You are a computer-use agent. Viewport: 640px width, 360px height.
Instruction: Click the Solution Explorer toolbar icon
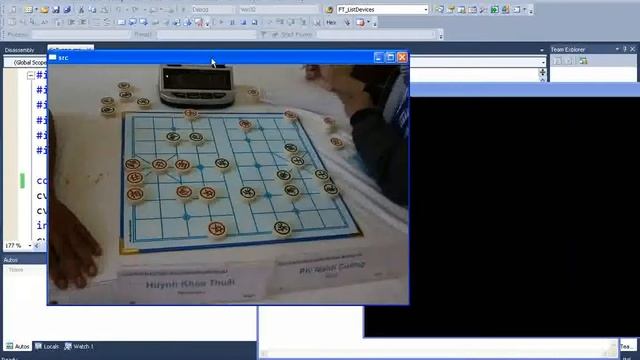440,9
